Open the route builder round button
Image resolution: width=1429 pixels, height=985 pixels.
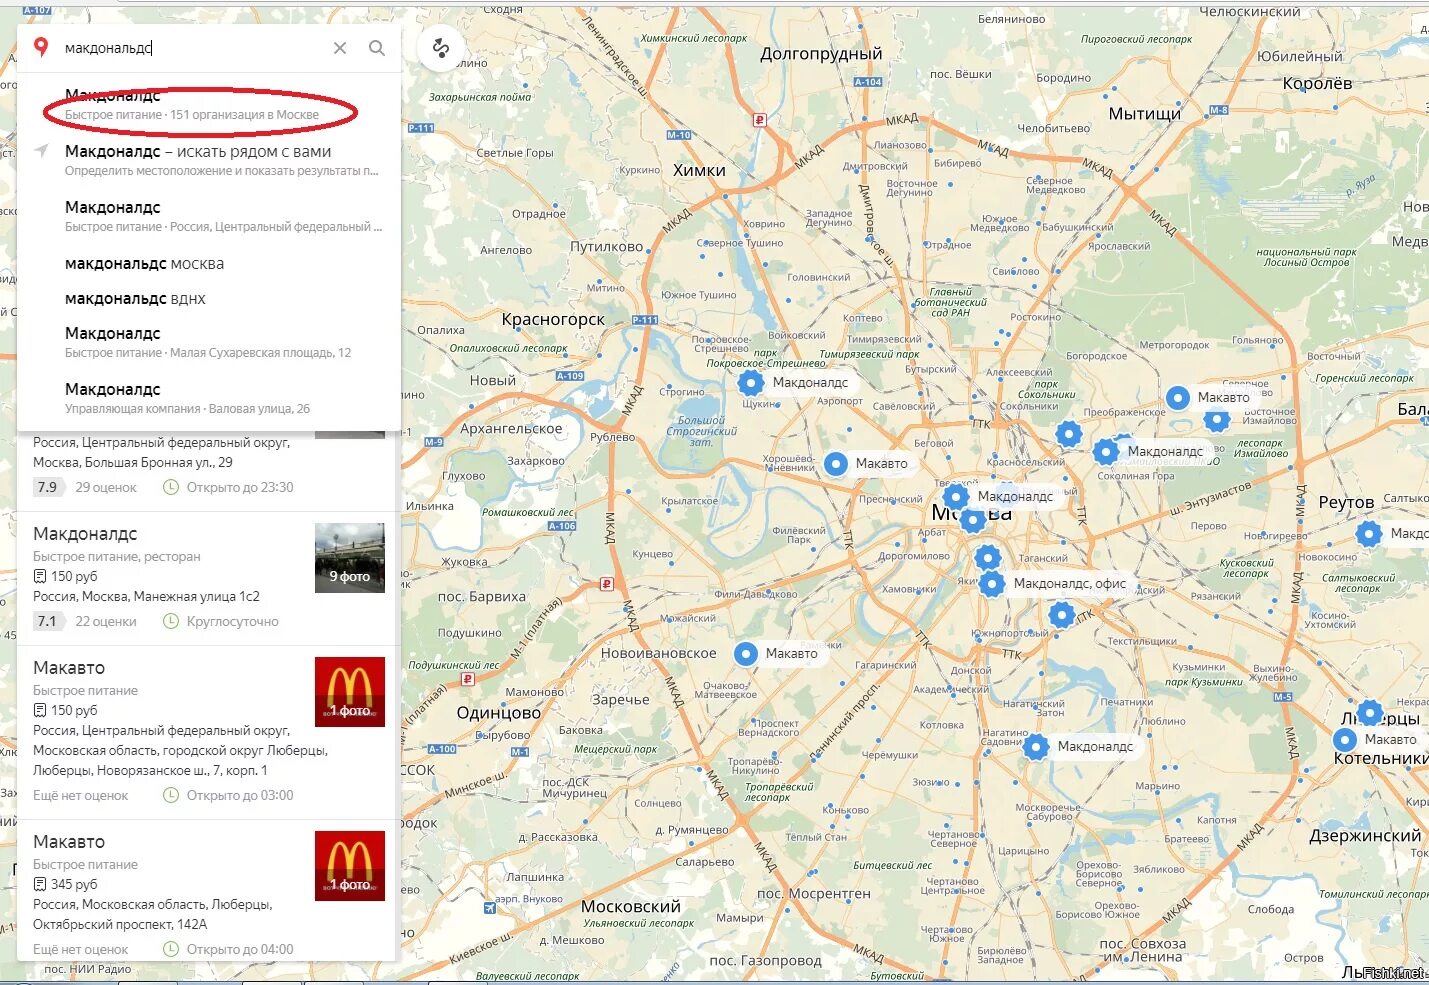click(x=441, y=47)
